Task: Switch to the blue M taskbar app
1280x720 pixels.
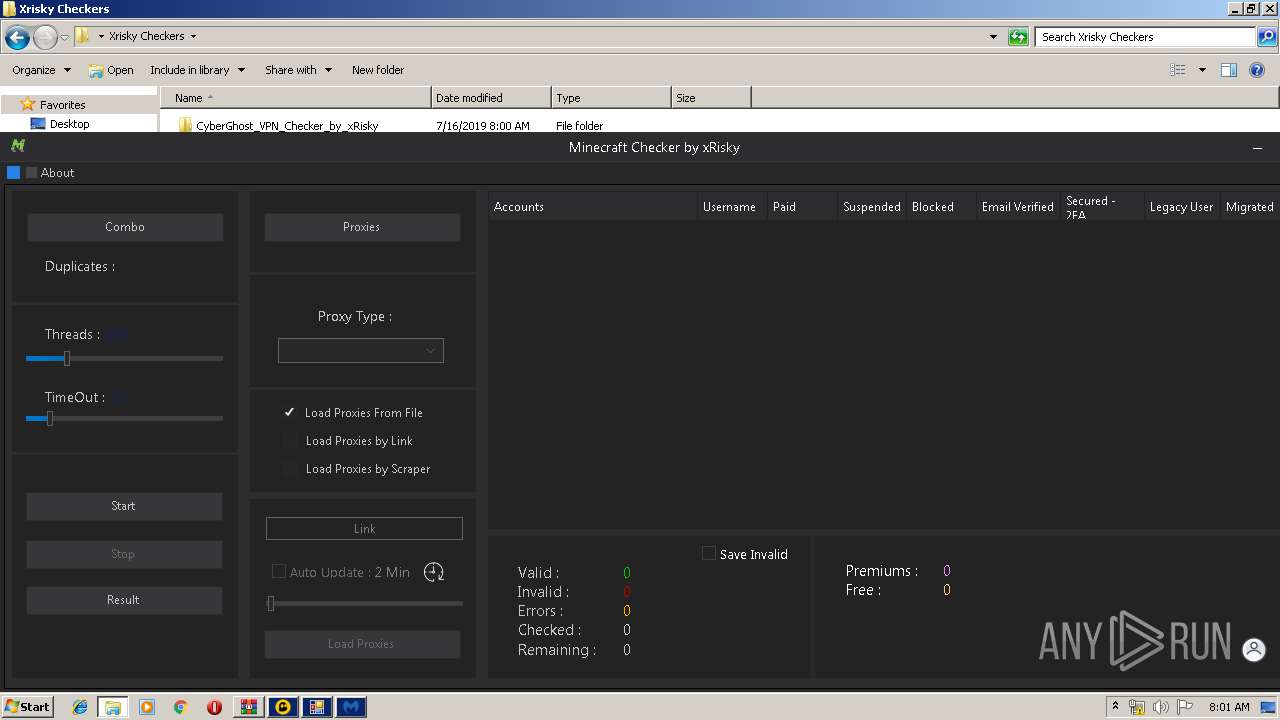Action: pos(351,707)
